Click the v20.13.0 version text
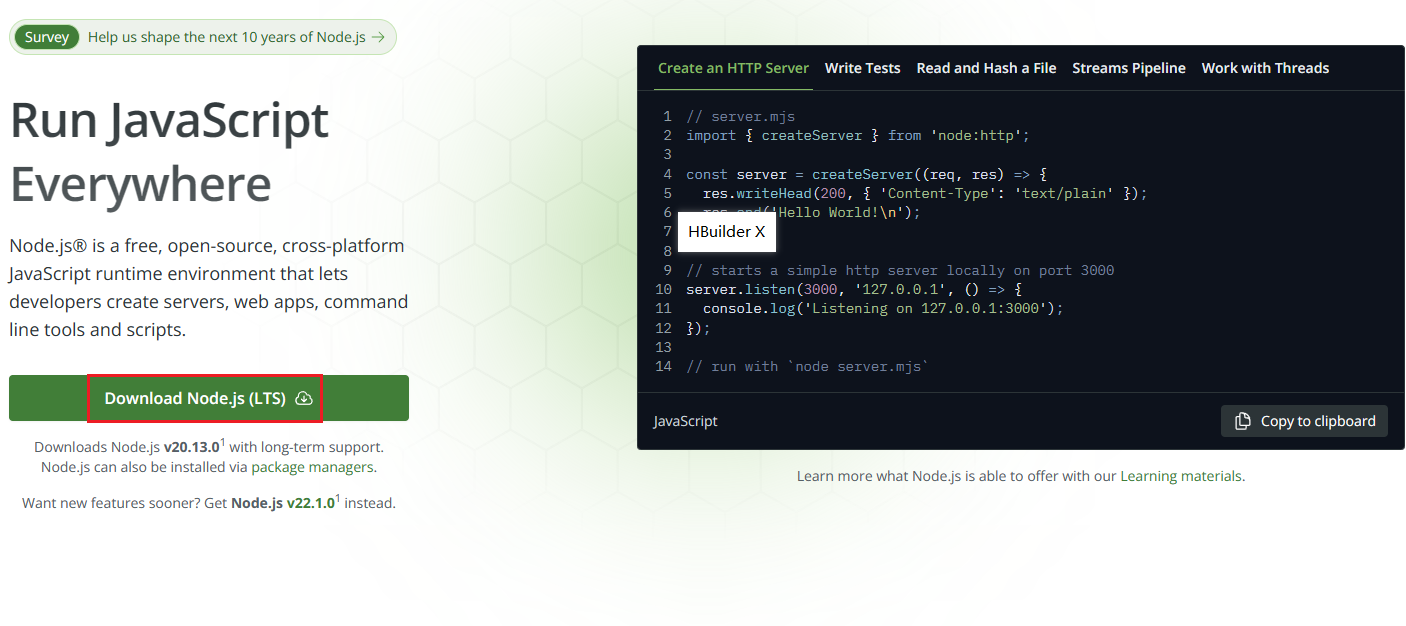This screenshot has width=1406, height=626. pos(192,447)
